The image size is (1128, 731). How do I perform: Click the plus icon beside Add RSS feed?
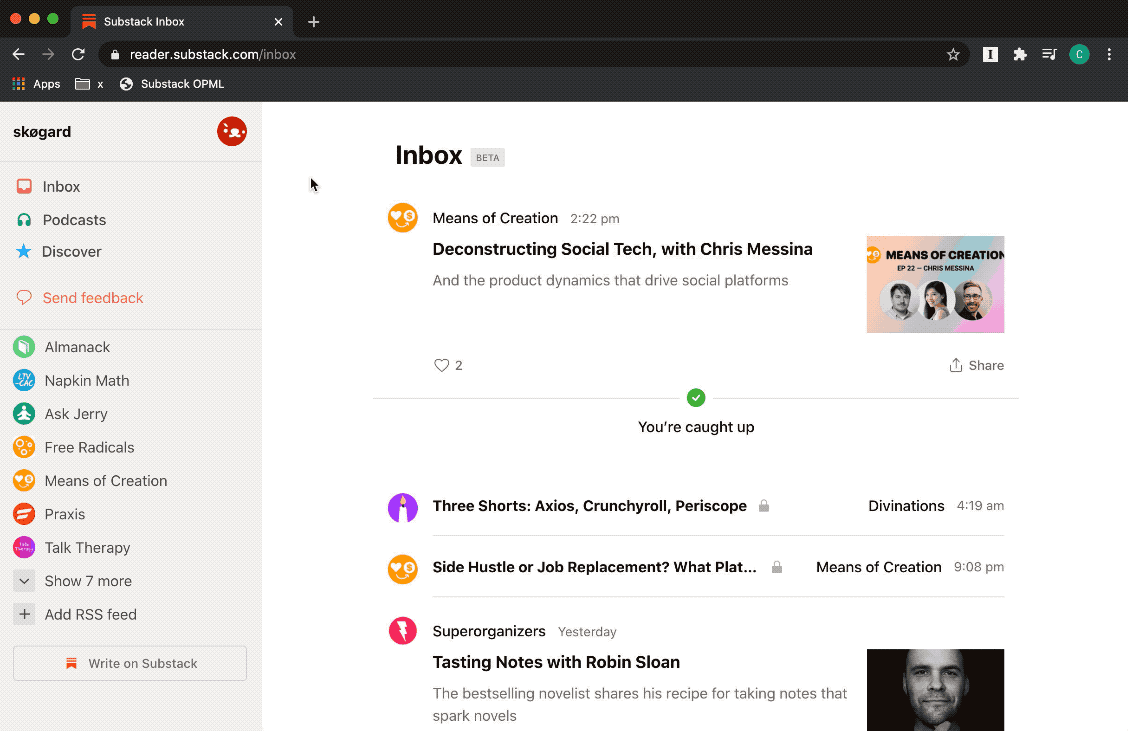pyautogui.click(x=24, y=614)
